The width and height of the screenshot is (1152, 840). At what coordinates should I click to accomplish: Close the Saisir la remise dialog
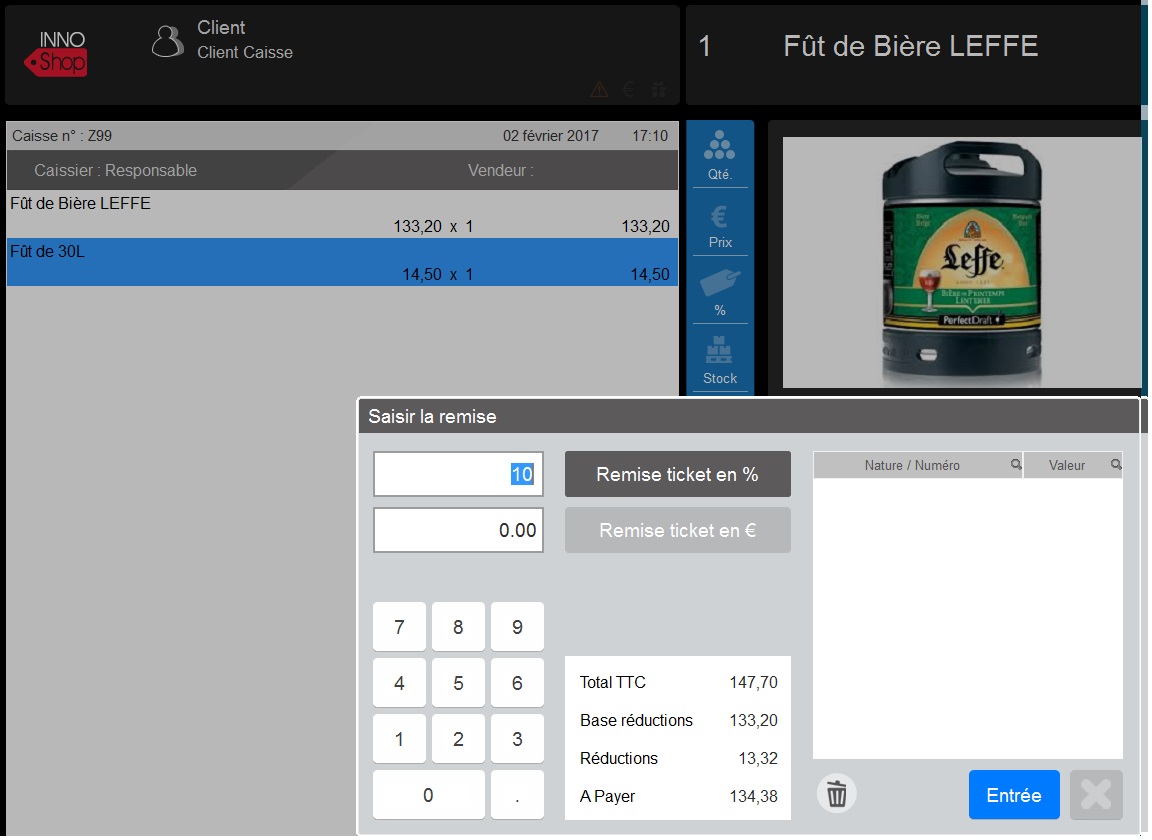(1095, 794)
